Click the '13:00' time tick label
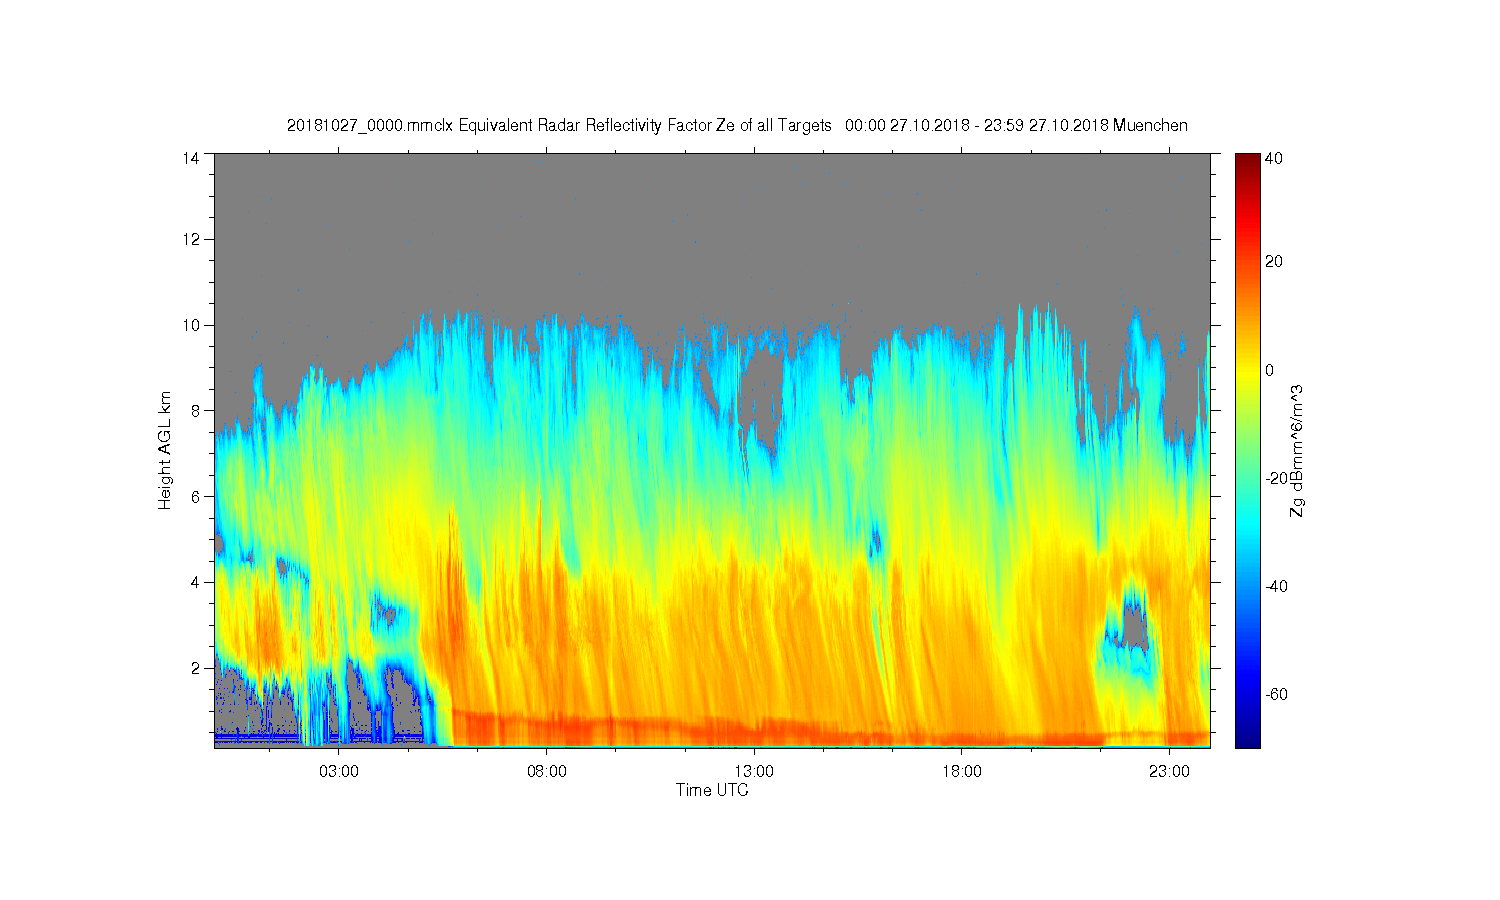 [x=754, y=771]
